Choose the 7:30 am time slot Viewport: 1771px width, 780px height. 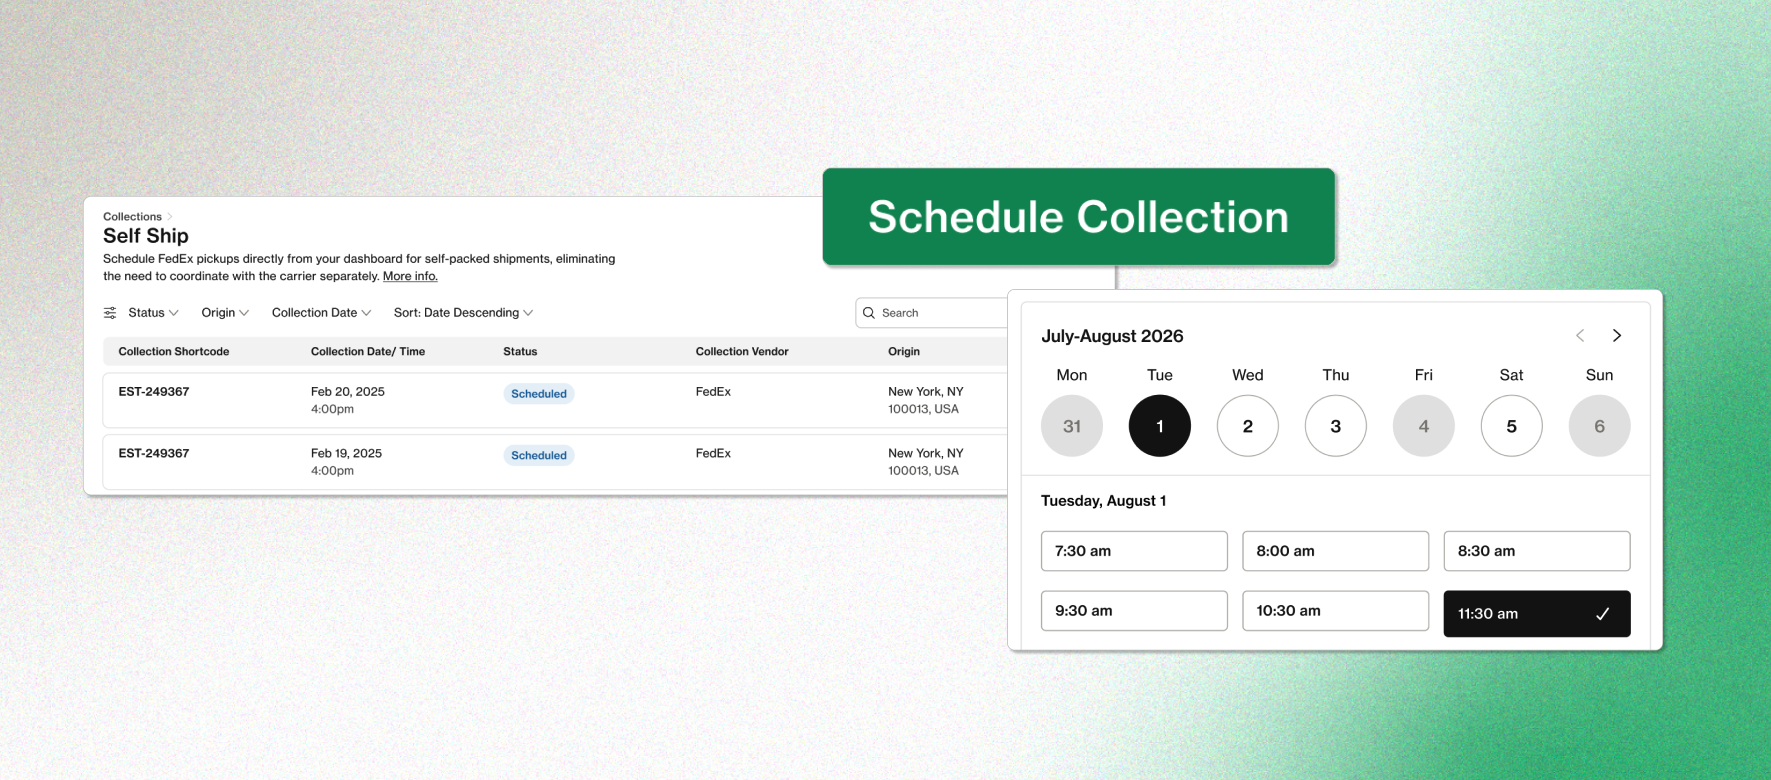click(1133, 551)
